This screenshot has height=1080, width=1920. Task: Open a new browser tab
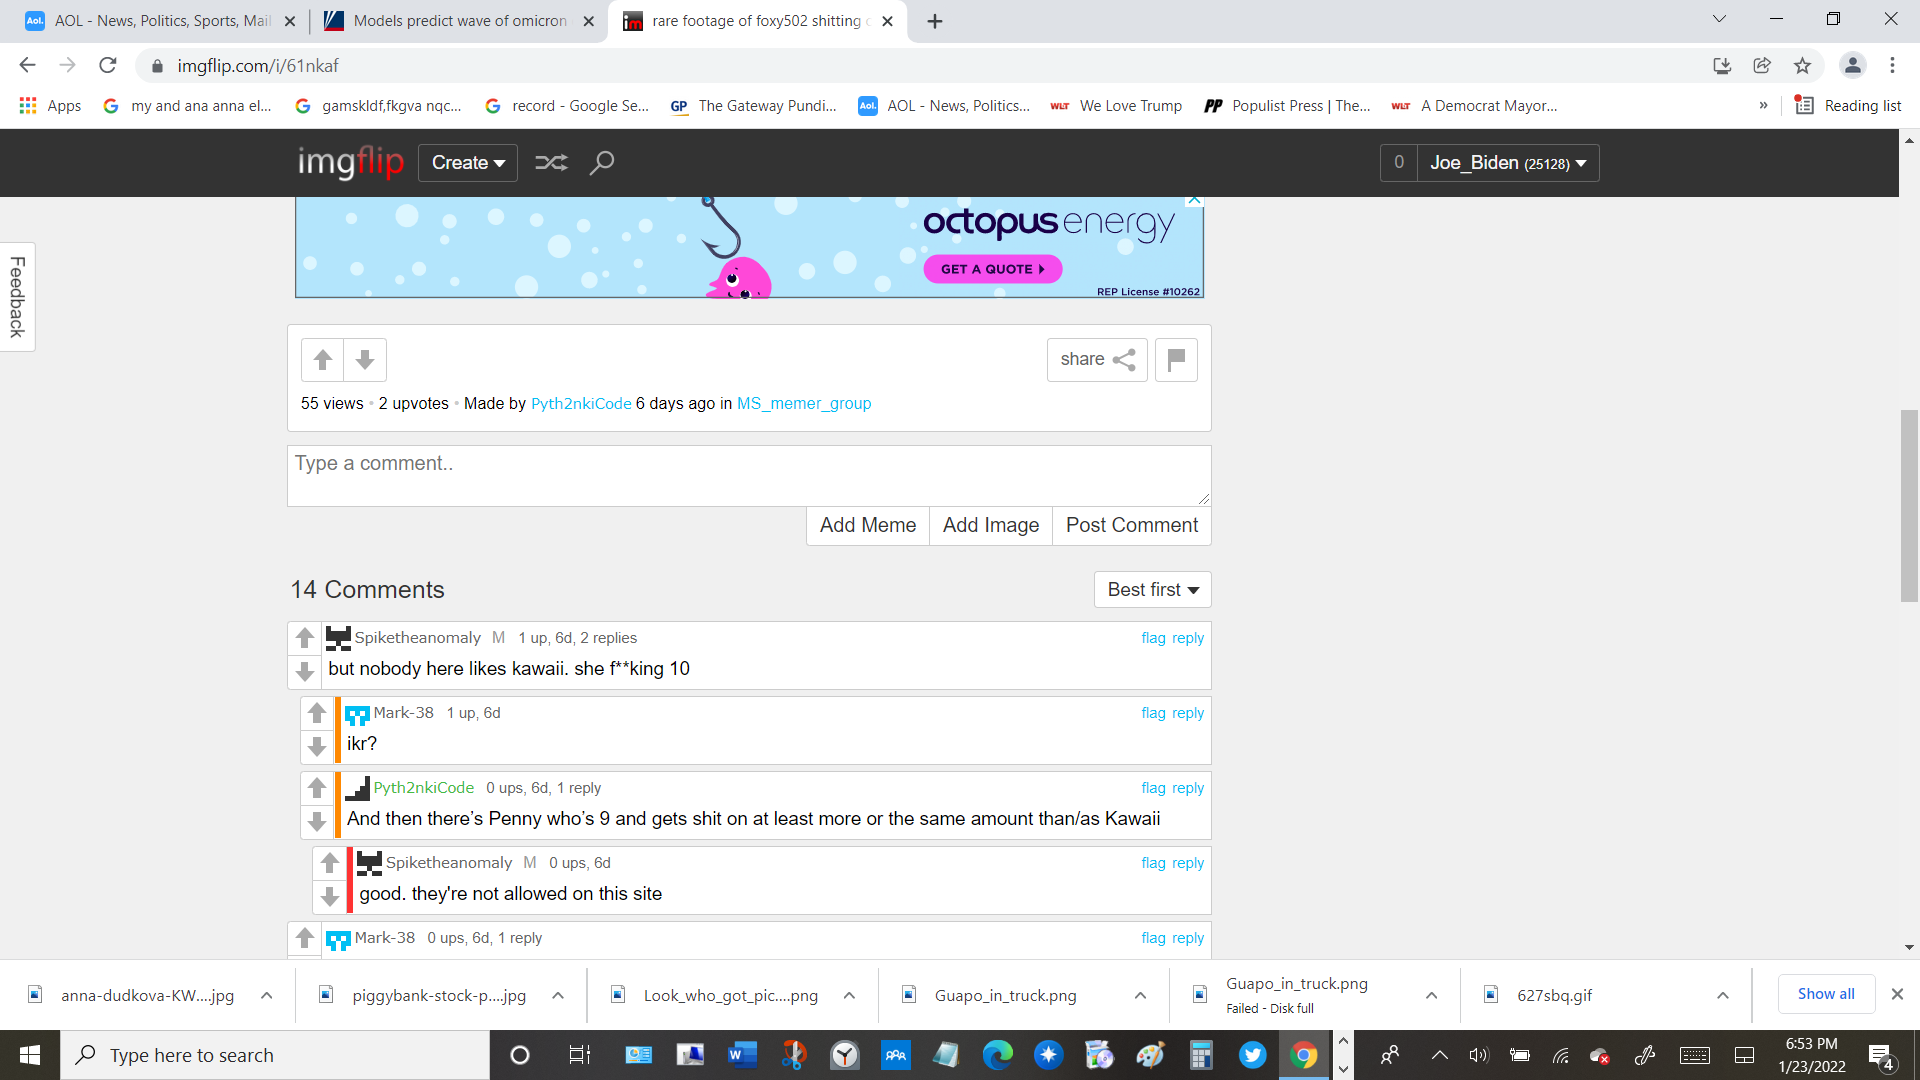pos(934,21)
